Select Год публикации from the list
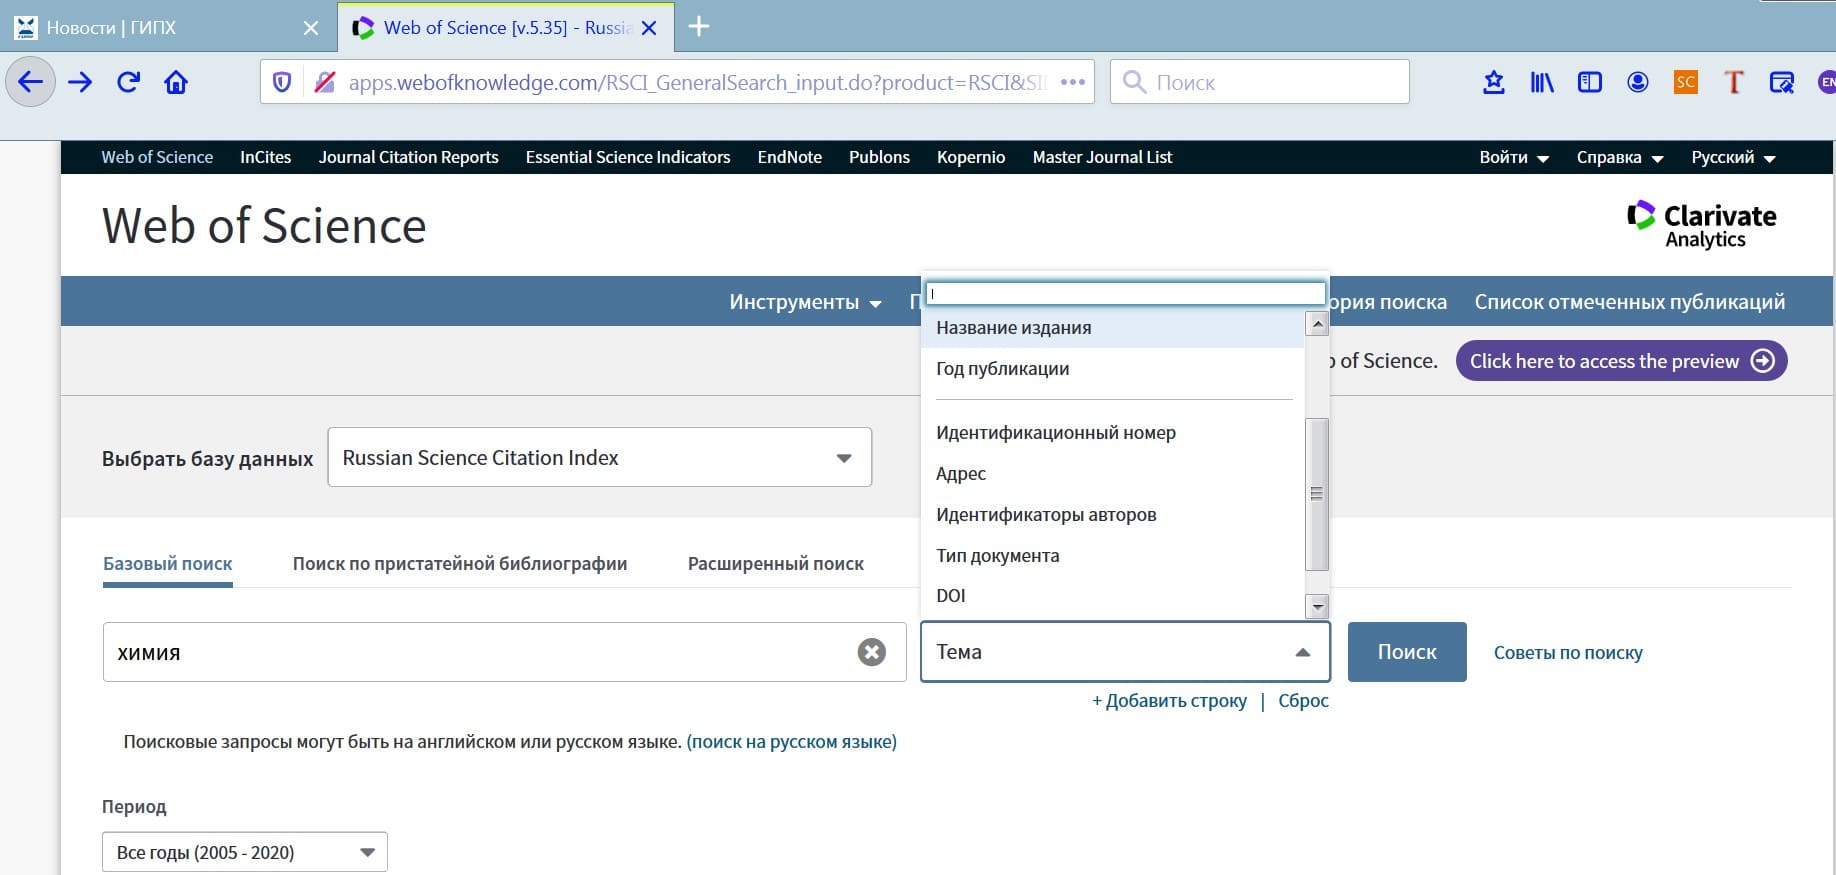Image resolution: width=1836 pixels, height=875 pixels. (1002, 369)
